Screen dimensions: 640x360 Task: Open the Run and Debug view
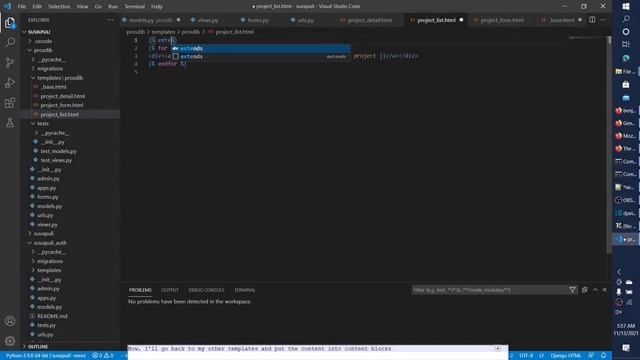click(x=10, y=82)
